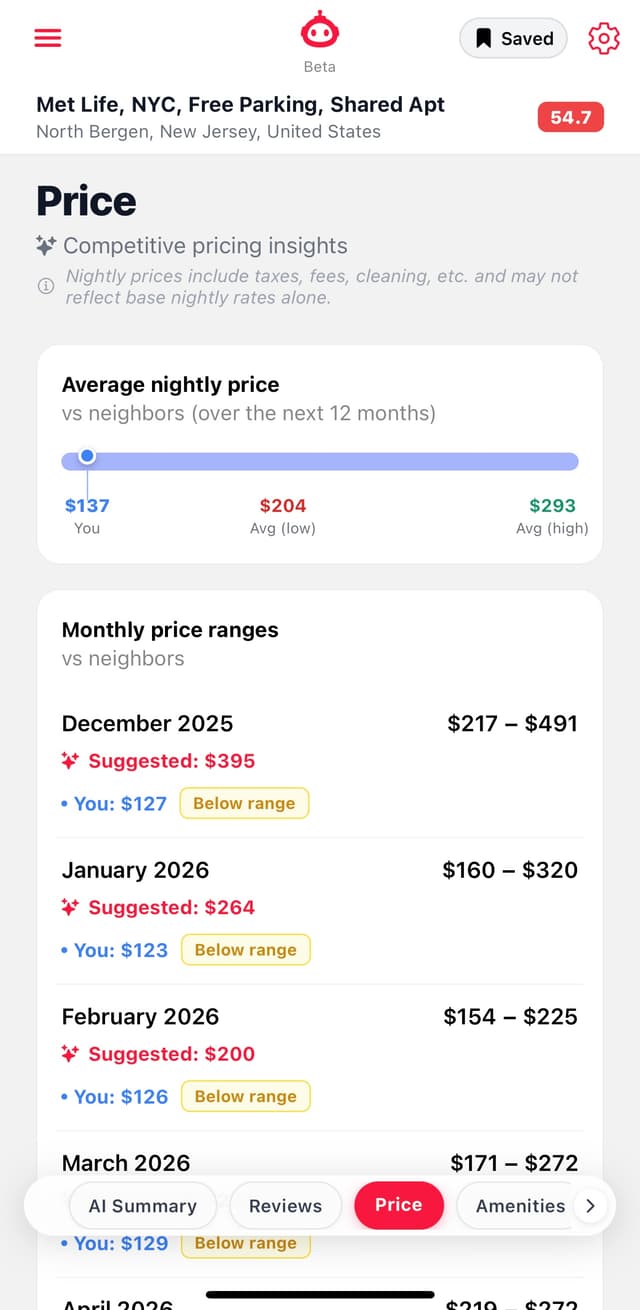640x1310 pixels.
Task: Toggle the Saved bookmark button
Action: 513,39
